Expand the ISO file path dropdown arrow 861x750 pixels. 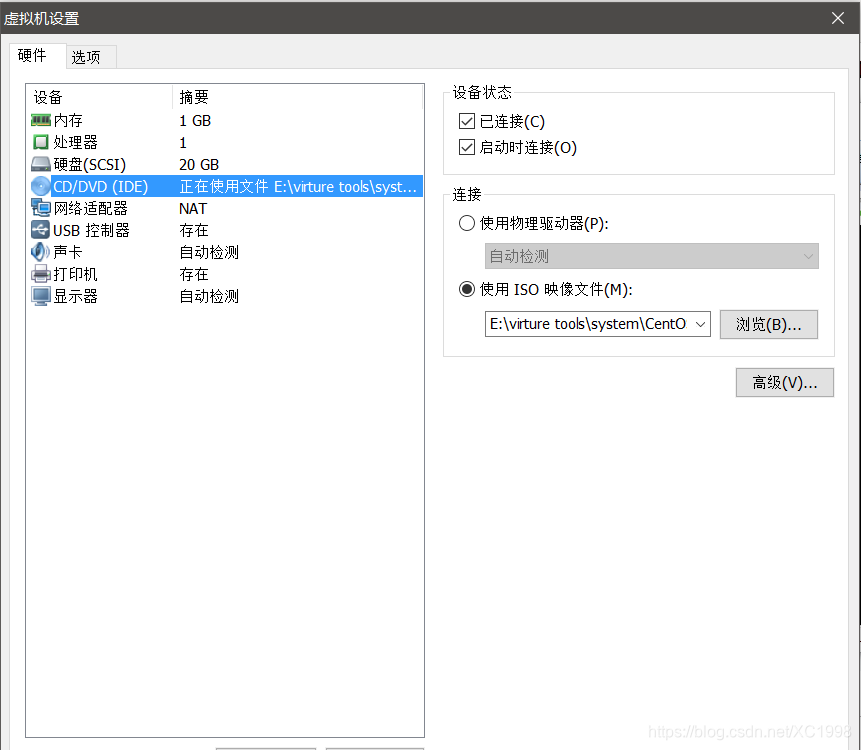[x=700, y=324]
